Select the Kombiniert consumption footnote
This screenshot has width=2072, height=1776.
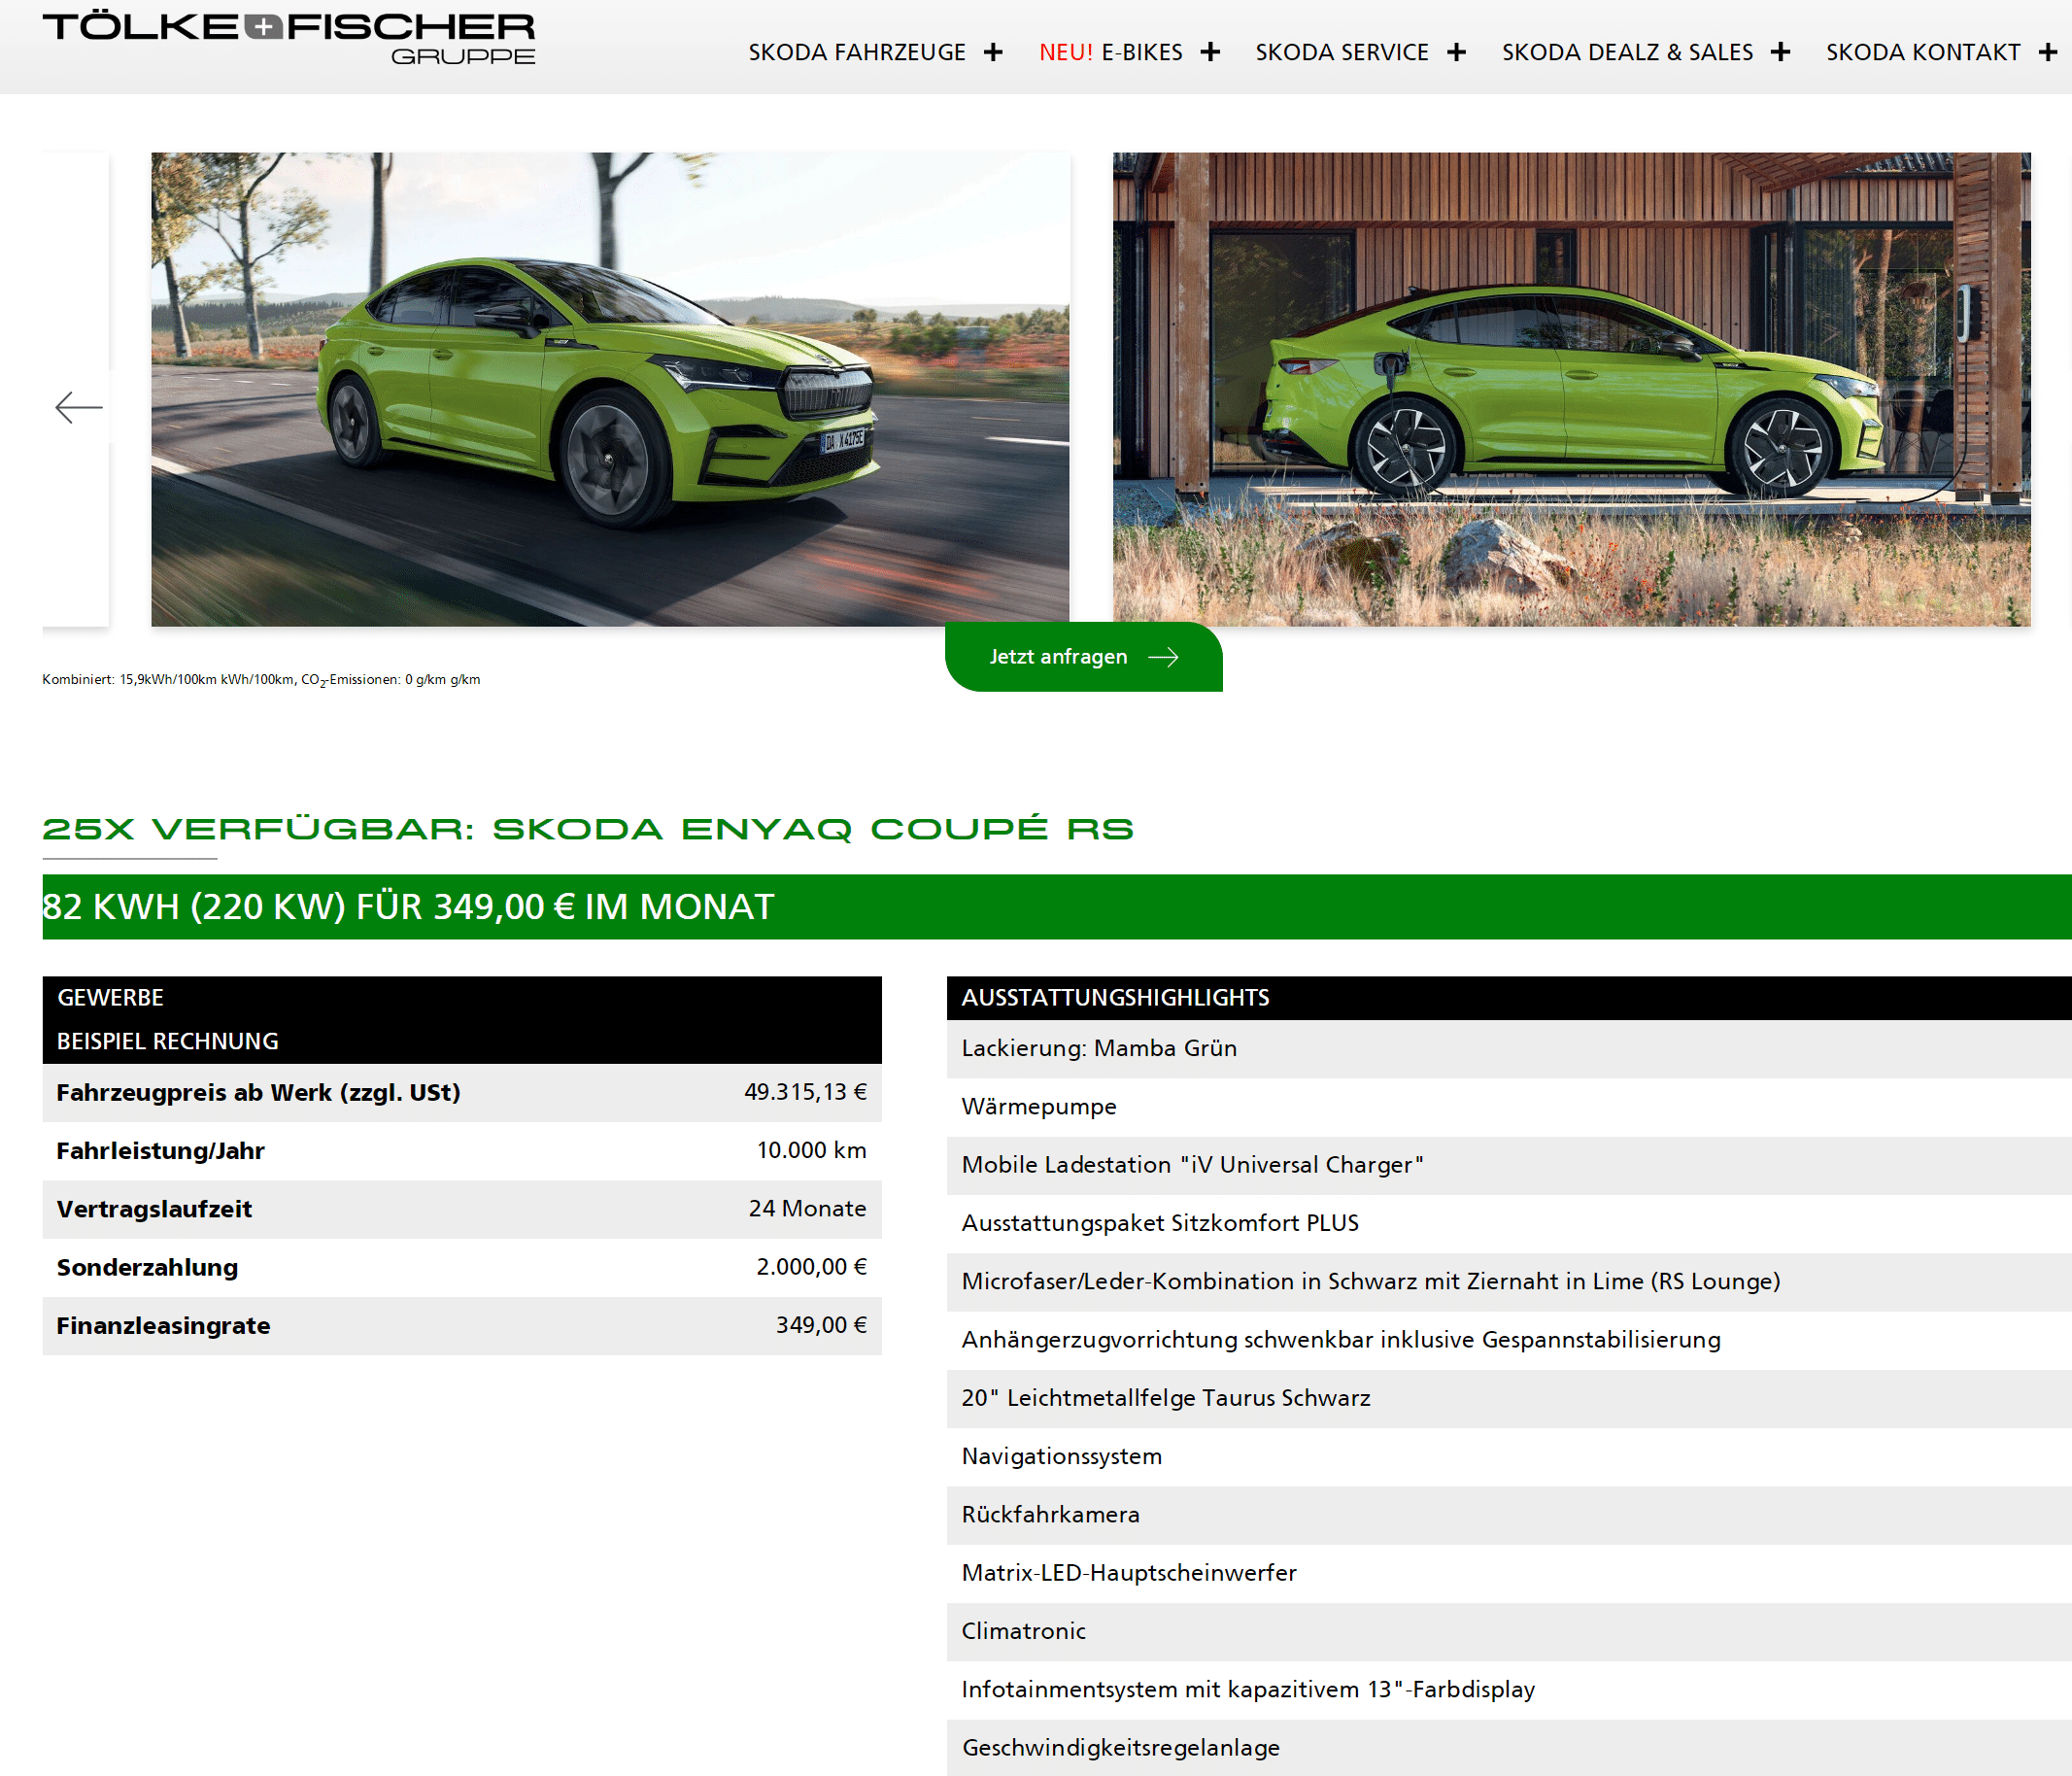click(x=261, y=680)
